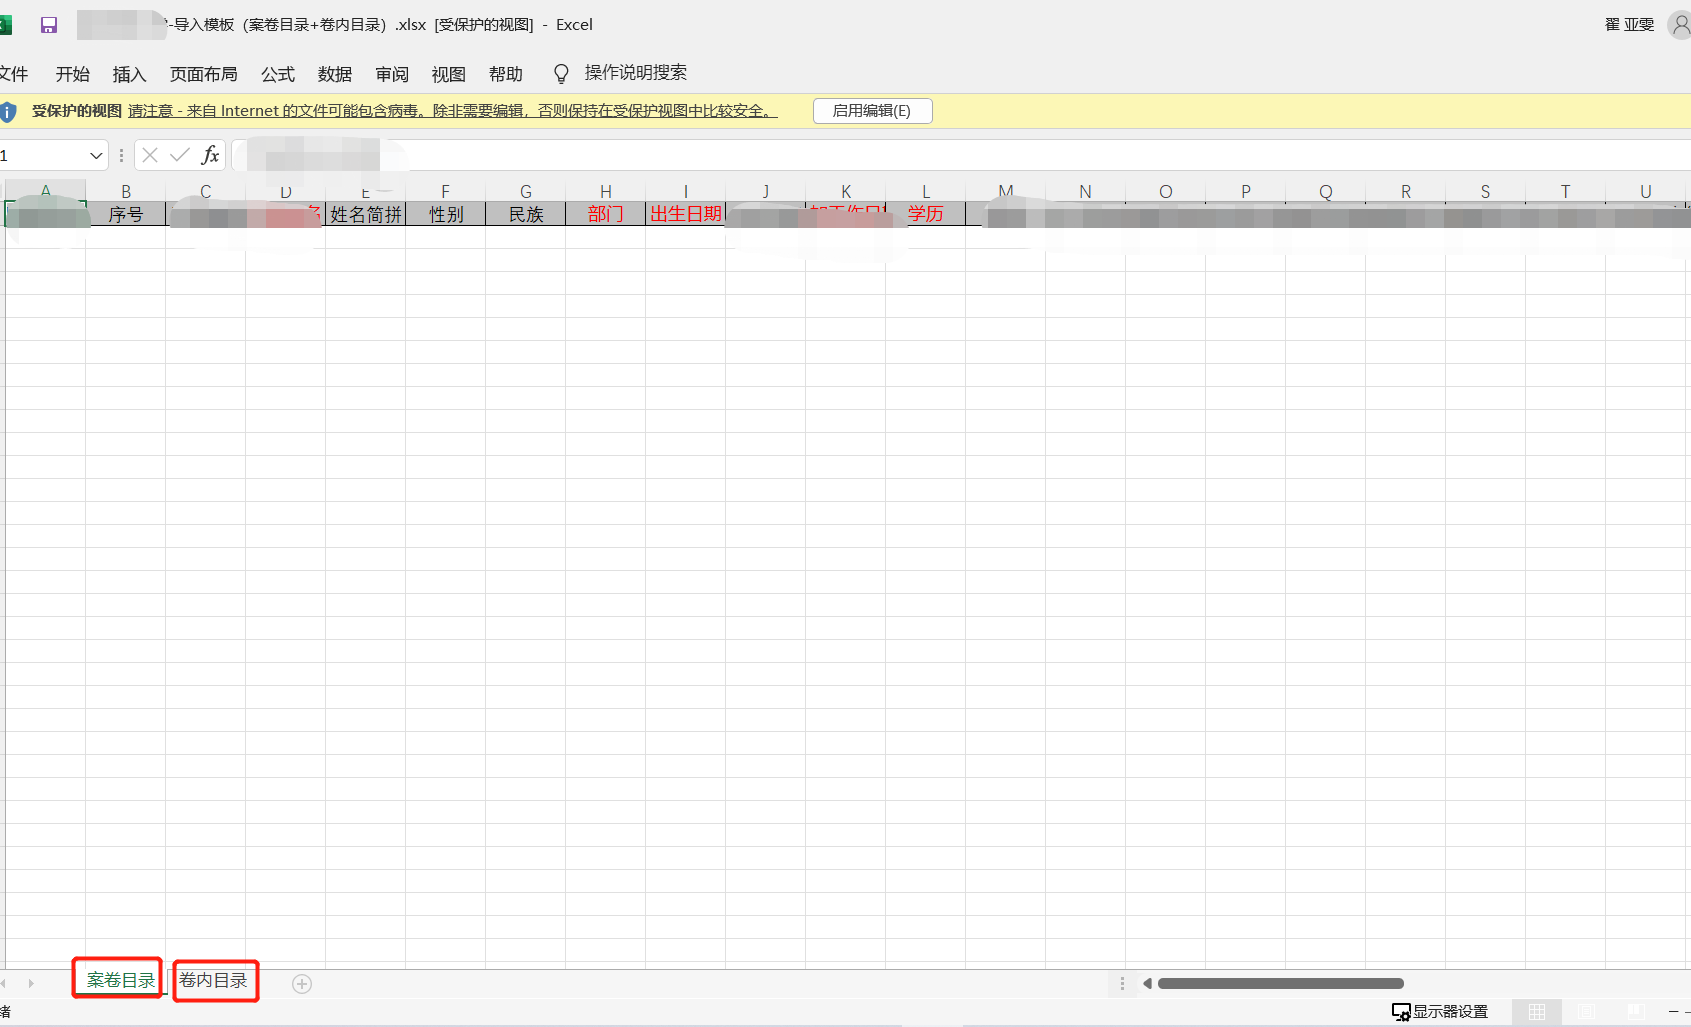Click the 启用编辑(E) button

(x=872, y=111)
